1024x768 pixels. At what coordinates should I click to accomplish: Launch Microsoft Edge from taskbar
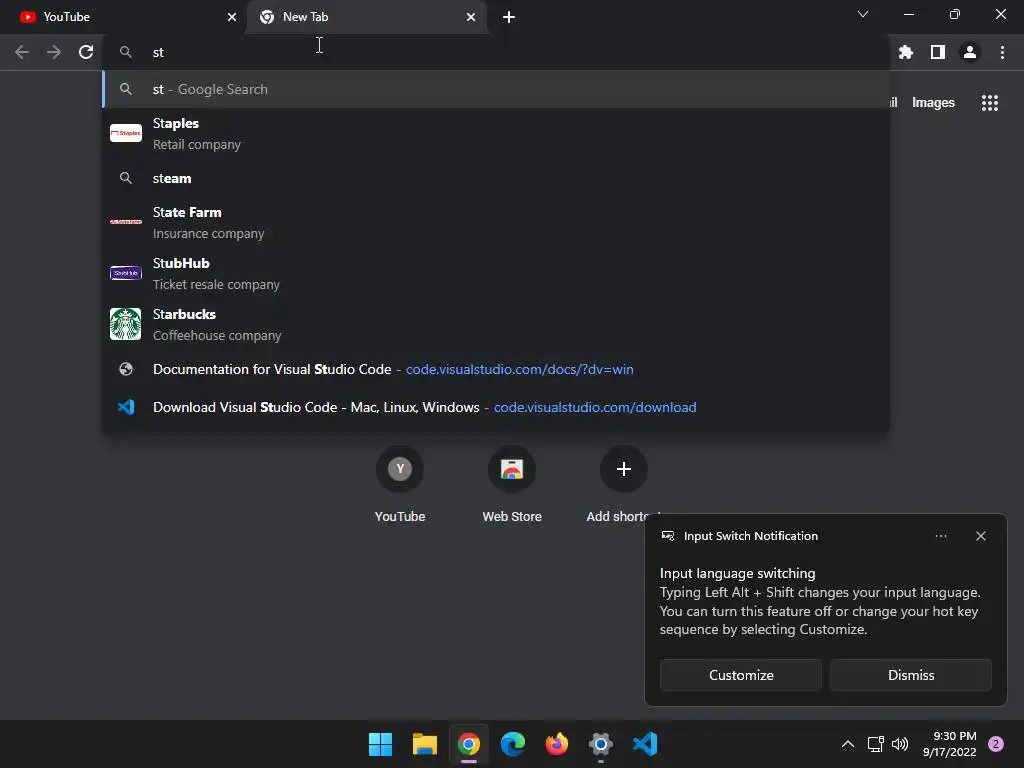pyautogui.click(x=513, y=744)
